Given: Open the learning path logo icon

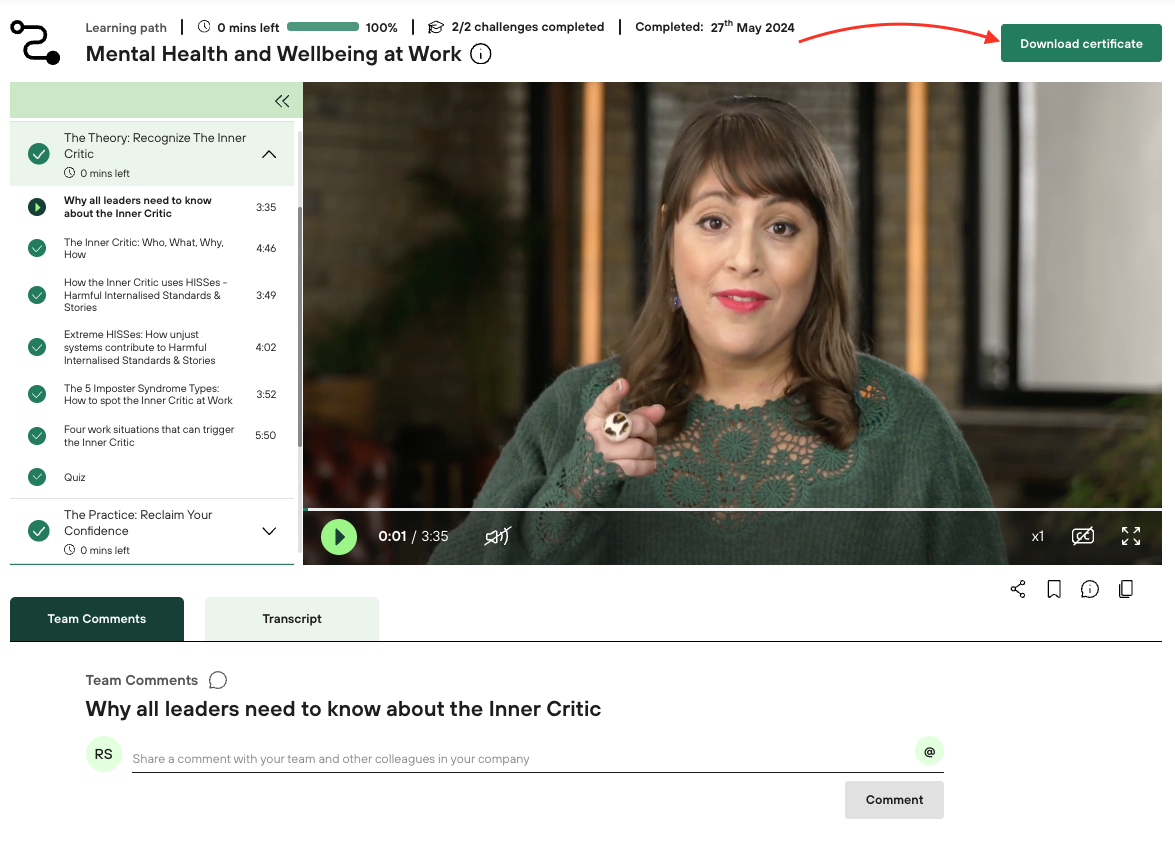Looking at the screenshot, I should coord(35,41).
